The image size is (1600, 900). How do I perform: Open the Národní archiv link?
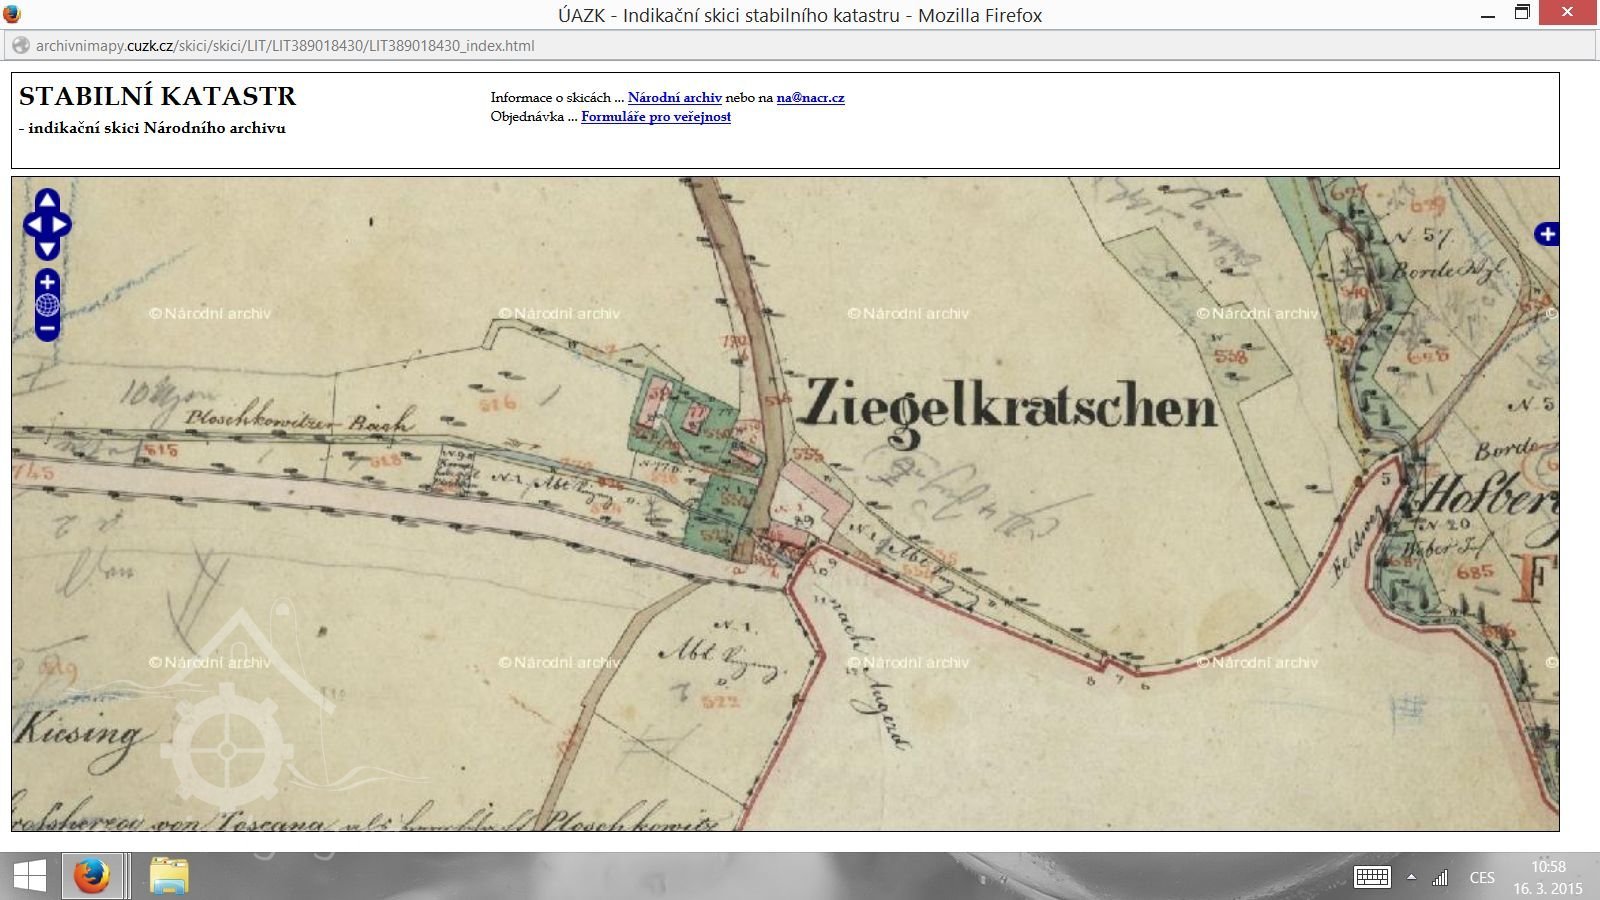click(674, 98)
